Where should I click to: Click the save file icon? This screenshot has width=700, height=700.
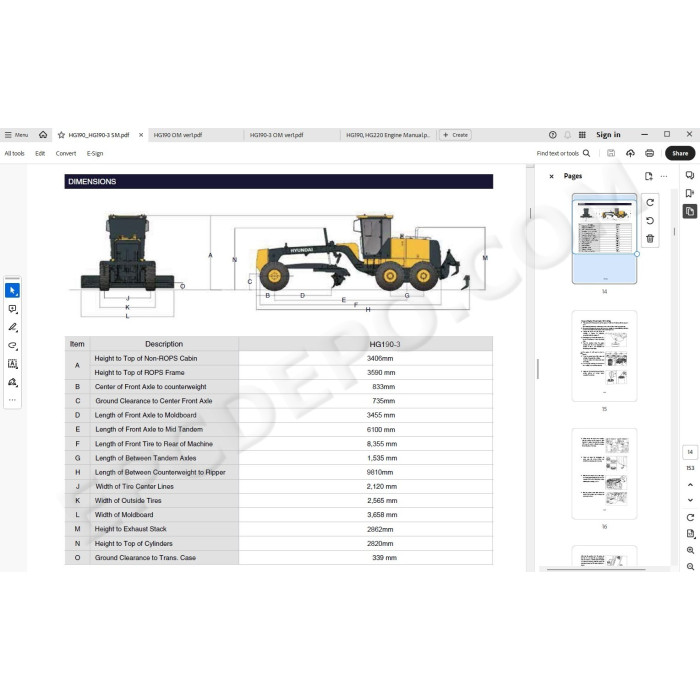point(611,154)
